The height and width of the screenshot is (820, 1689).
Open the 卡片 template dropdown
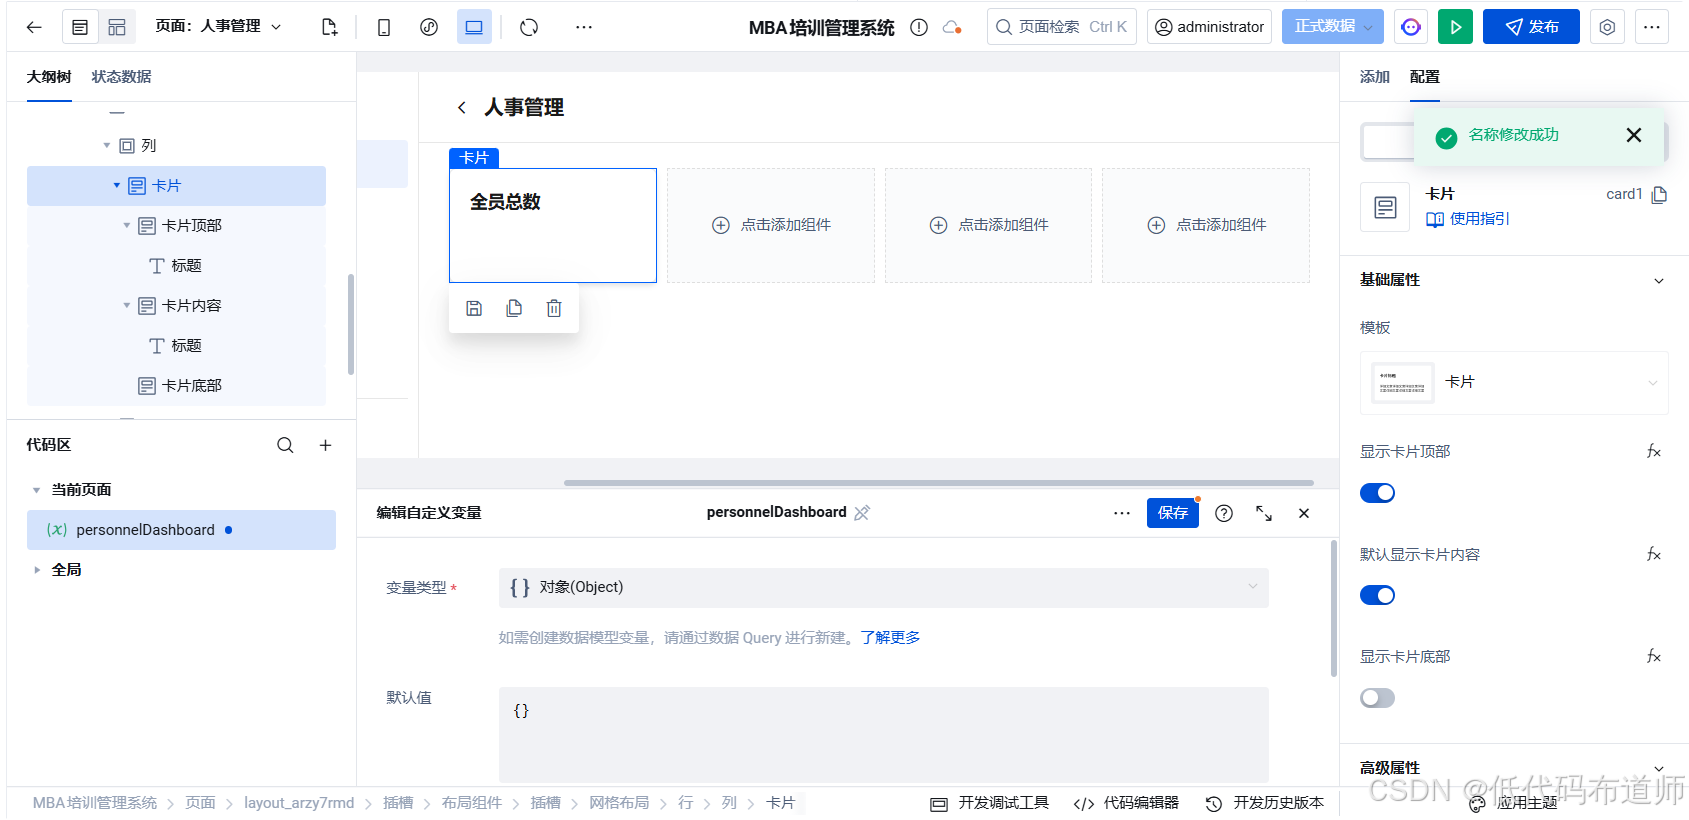[1514, 383]
